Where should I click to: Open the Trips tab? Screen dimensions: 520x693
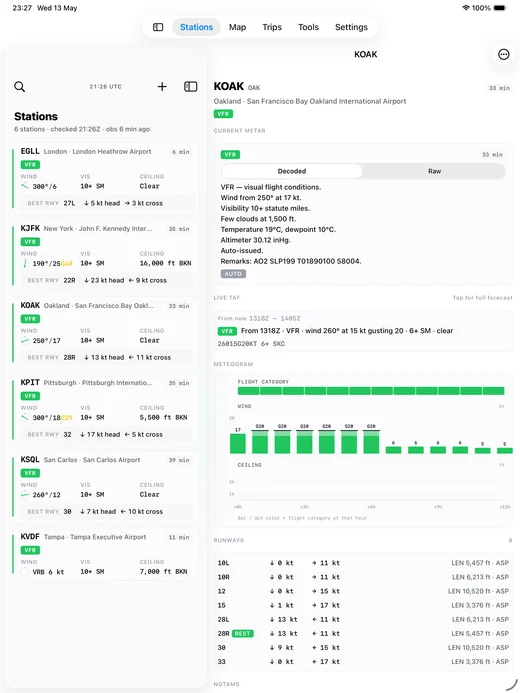(272, 27)
